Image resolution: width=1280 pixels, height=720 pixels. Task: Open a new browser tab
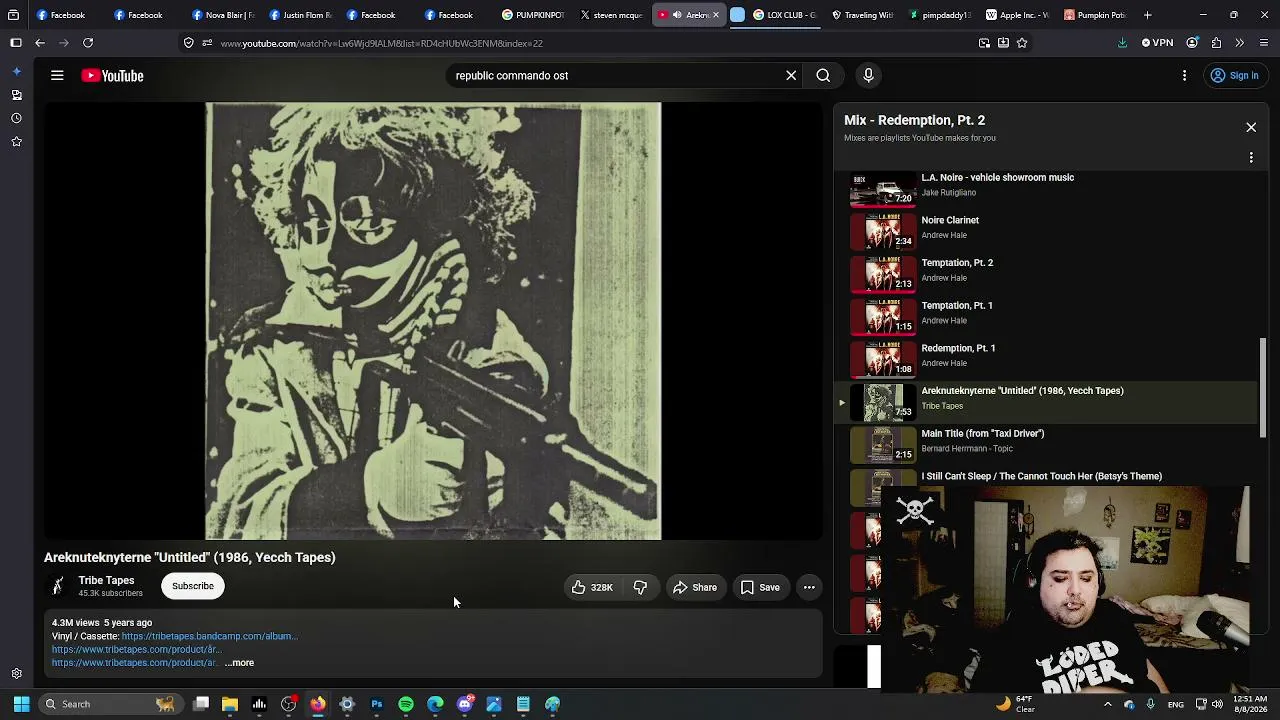pyautogui.click(x=1148, y=15)
